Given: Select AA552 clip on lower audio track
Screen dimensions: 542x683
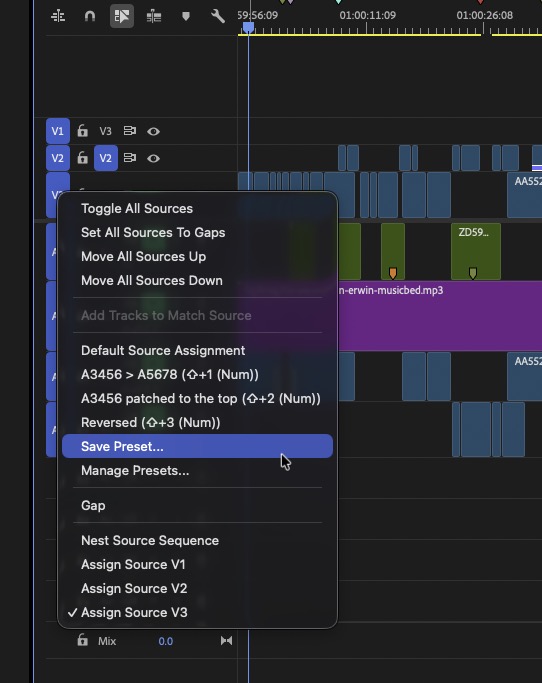Looking at the screenshot, I should pyautogui.click(x=525, y=376).
